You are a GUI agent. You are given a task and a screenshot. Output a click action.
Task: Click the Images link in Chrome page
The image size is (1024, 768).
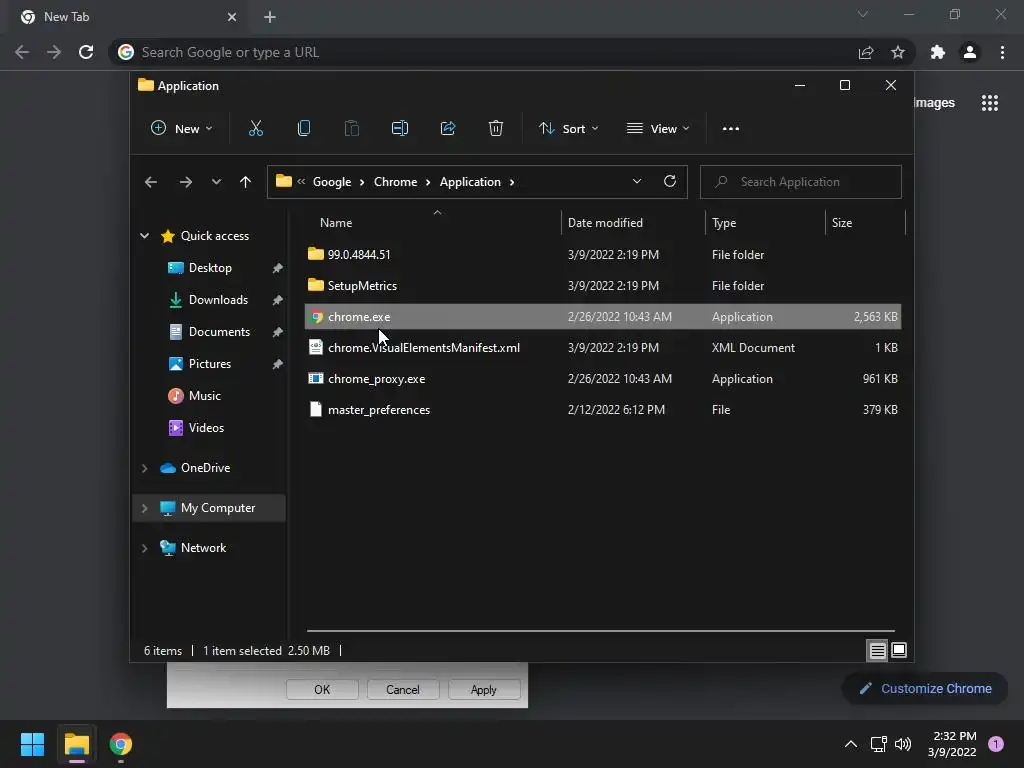tap(934, 103)
